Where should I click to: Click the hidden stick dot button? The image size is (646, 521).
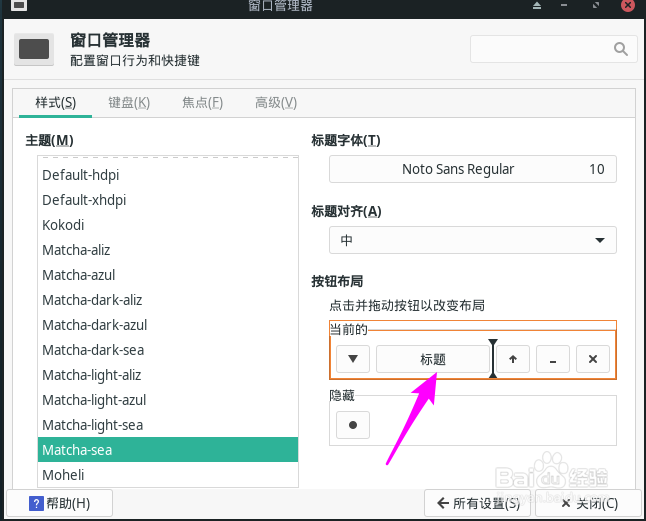[x=353, y=425]
